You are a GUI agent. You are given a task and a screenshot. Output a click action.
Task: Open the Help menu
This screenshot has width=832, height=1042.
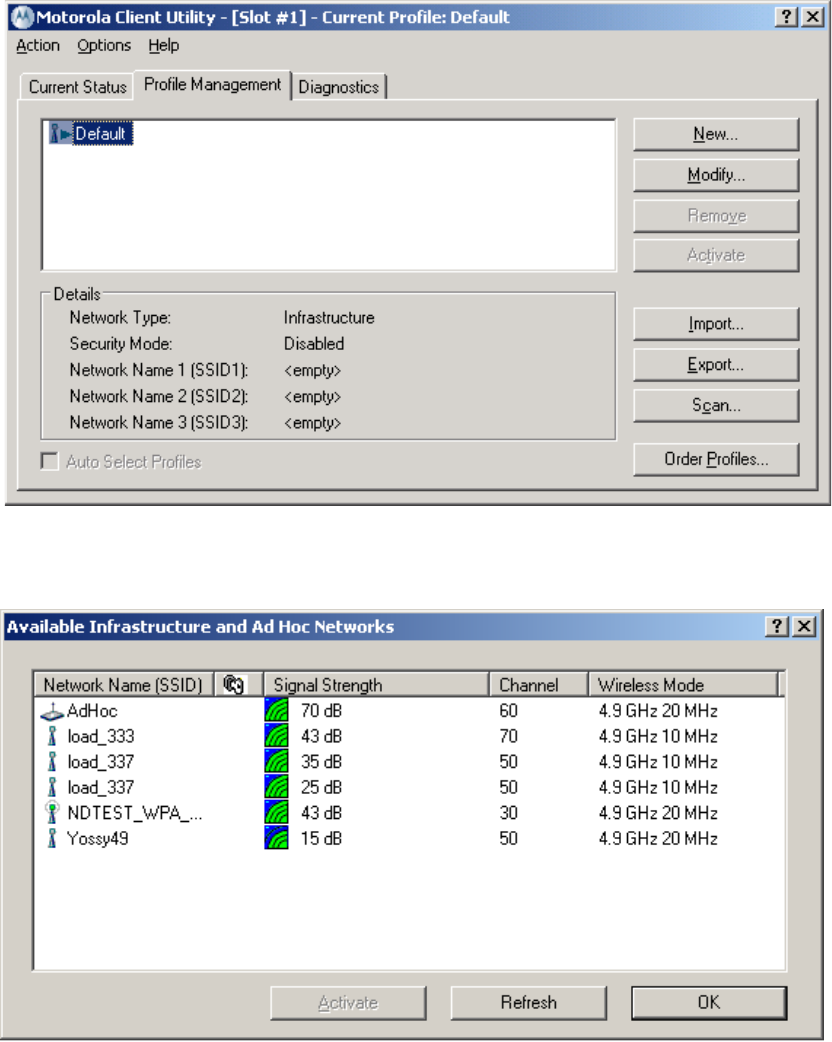tap(163, 45)
